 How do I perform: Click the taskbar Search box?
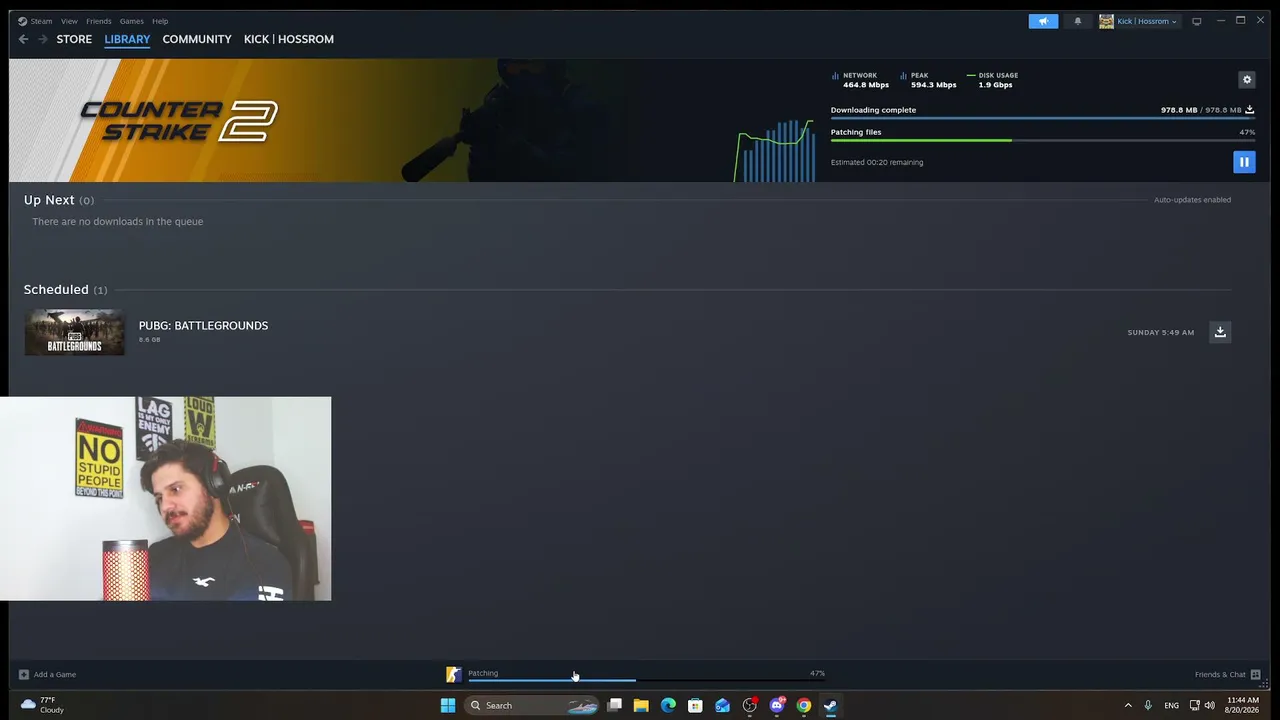pos(532,705)
